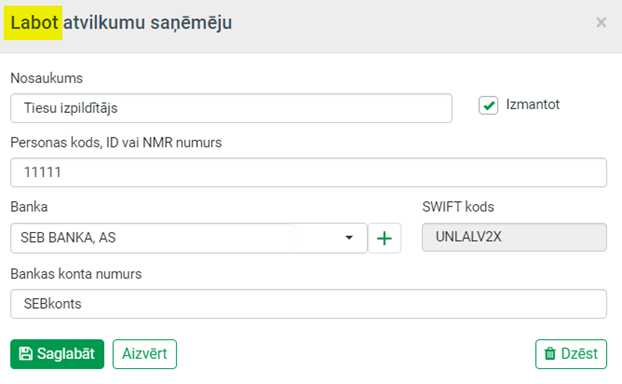
Task: Click the Nosaukums label
Action: (x=46, y=78)
